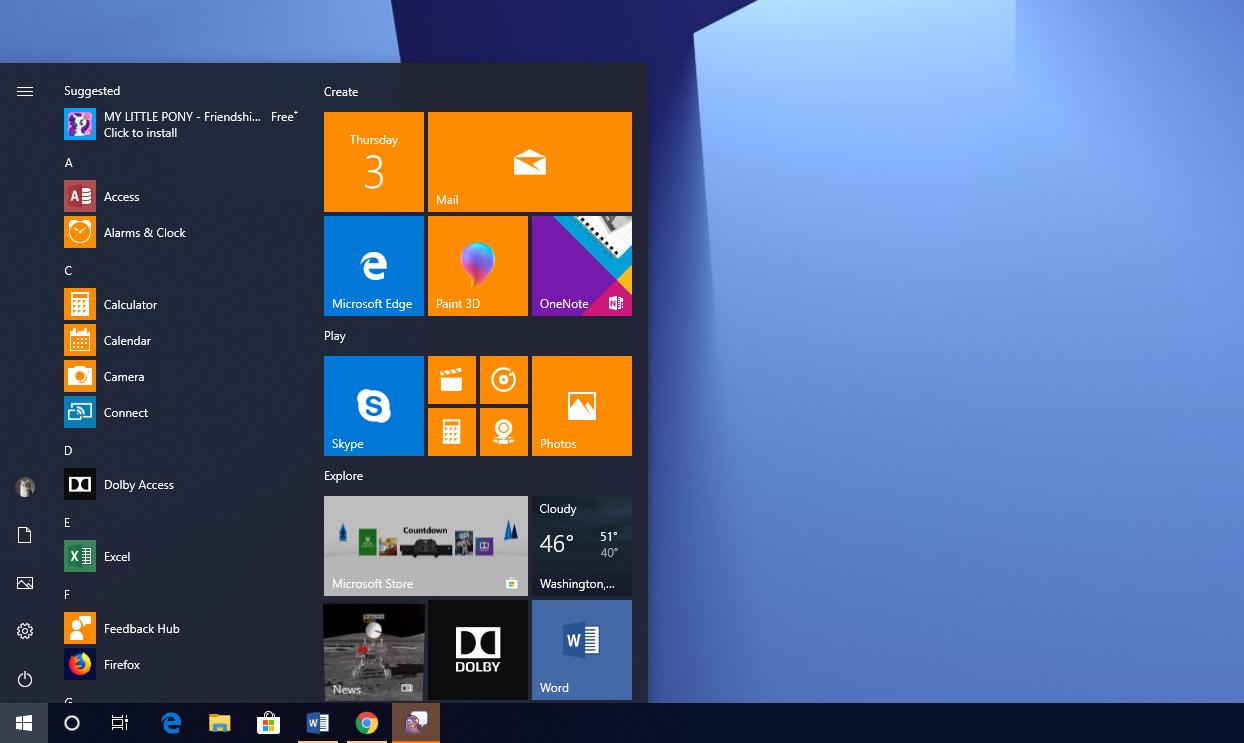Viewport: 1244px width, 743px height.
Task: Click the Windows Start button
Action: click(24, 723)
